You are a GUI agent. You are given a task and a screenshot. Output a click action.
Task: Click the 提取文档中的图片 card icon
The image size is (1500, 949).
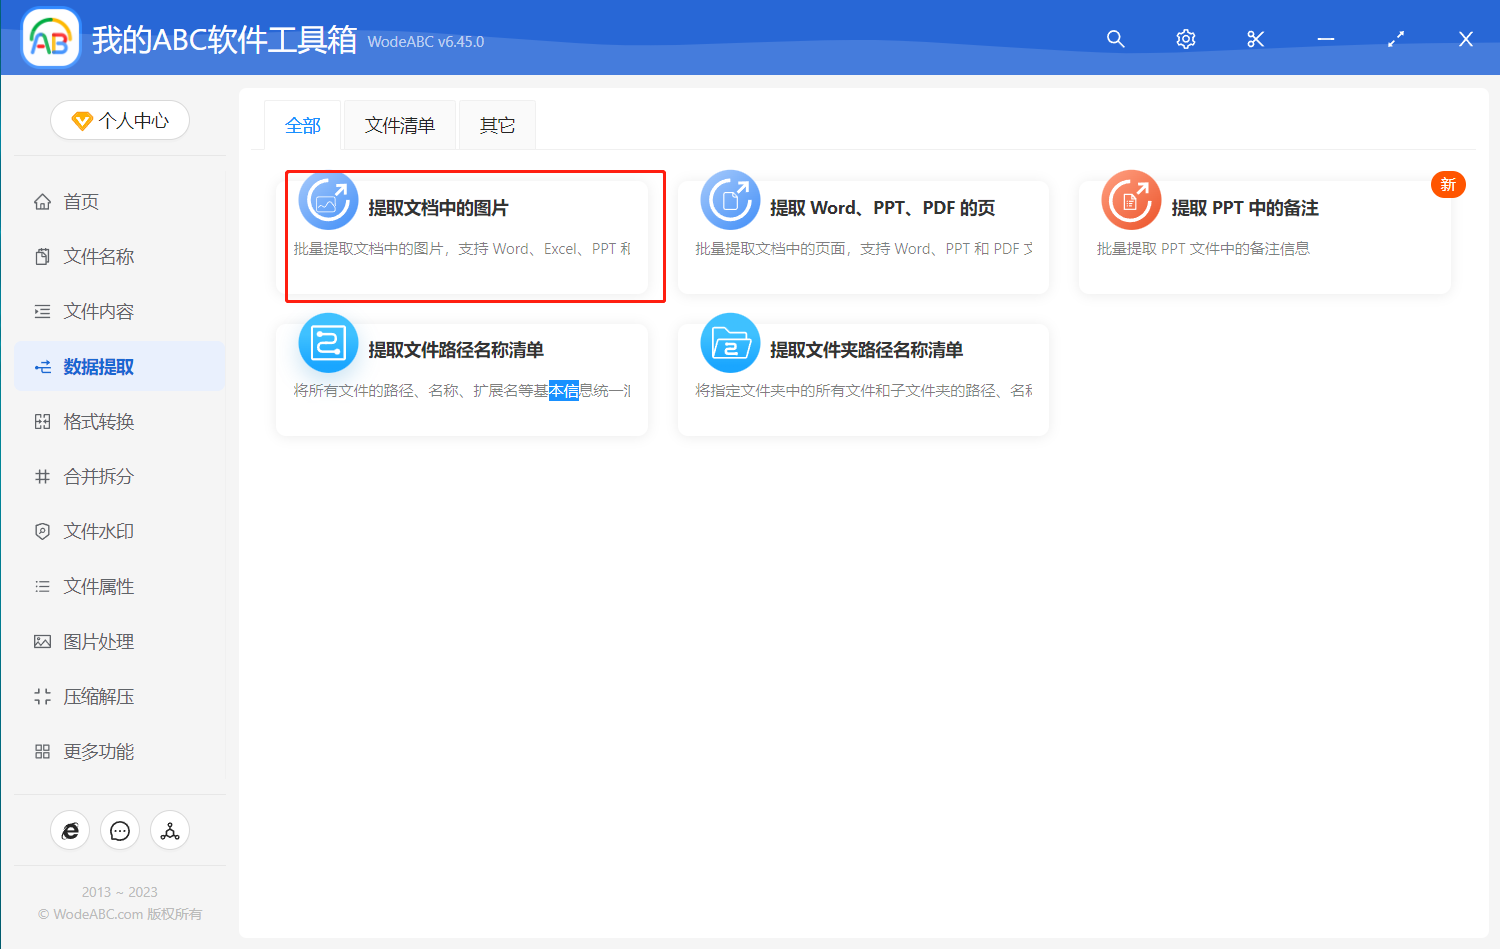tap(328, 200)
